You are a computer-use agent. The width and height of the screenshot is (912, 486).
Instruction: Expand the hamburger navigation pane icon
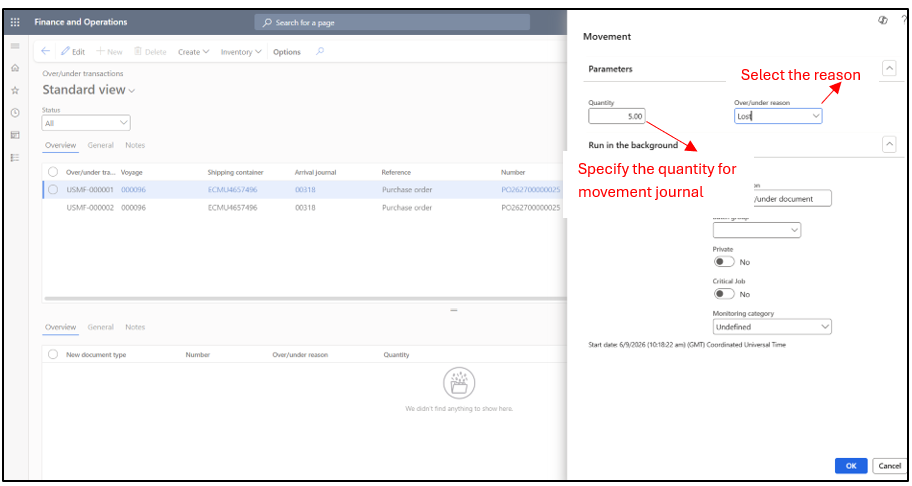pos(15,46)
